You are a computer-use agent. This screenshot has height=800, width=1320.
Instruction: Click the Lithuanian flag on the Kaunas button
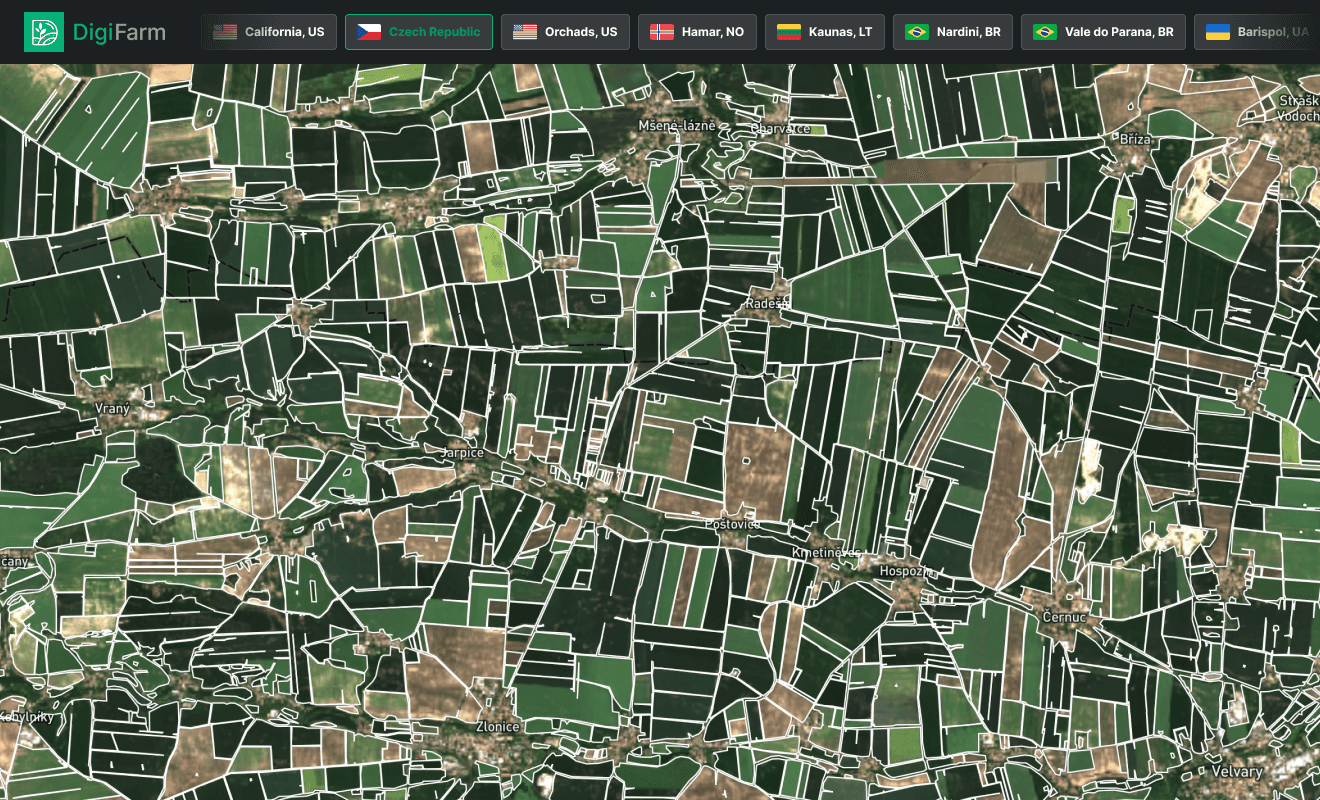point(788,31)
